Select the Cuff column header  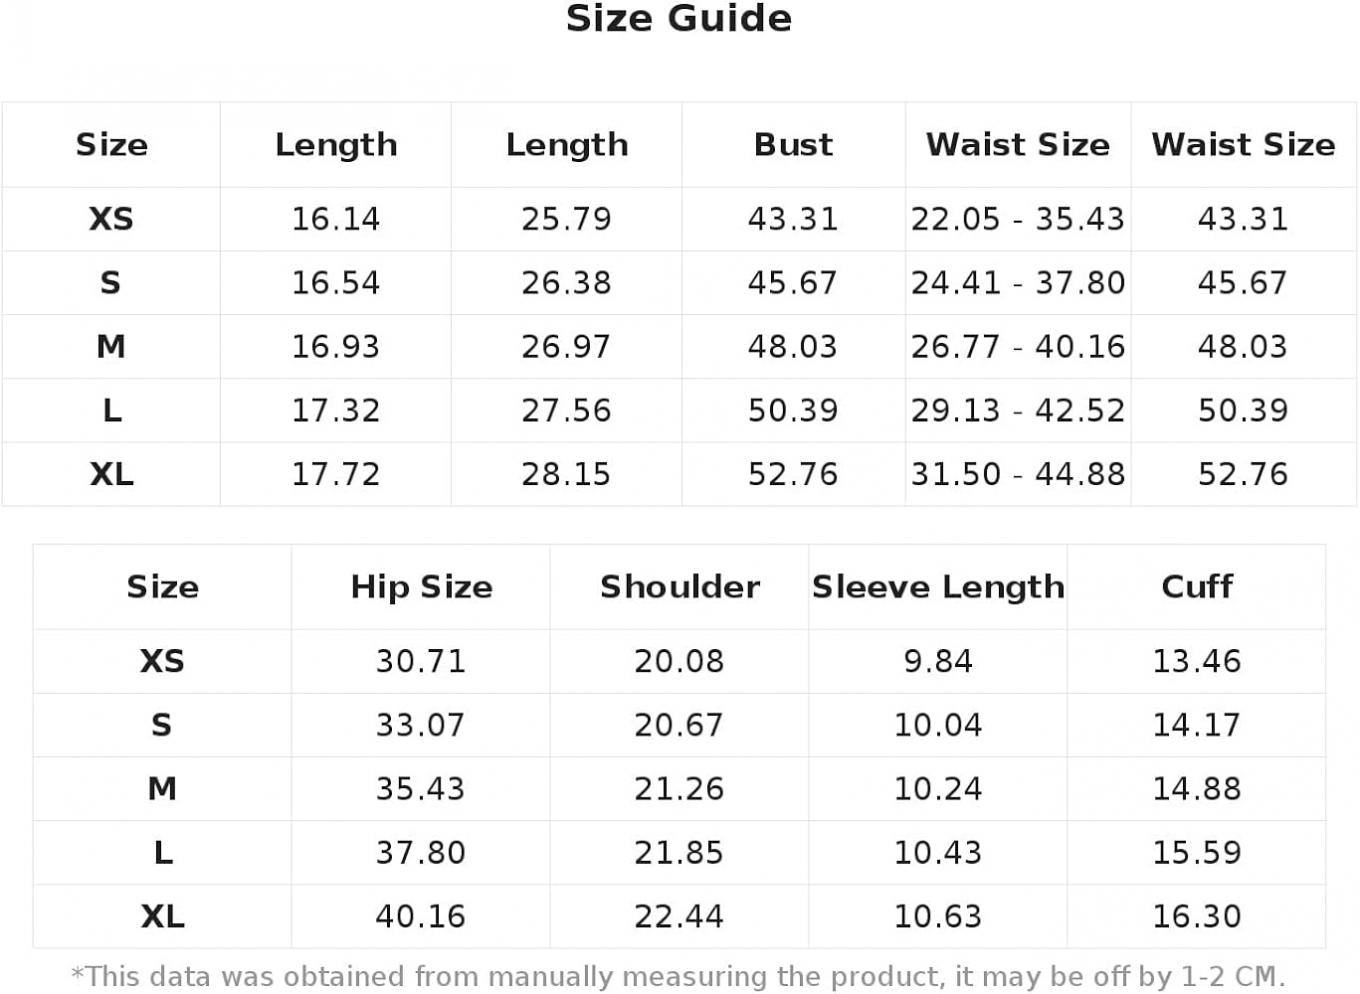[x=1197, y=586]
